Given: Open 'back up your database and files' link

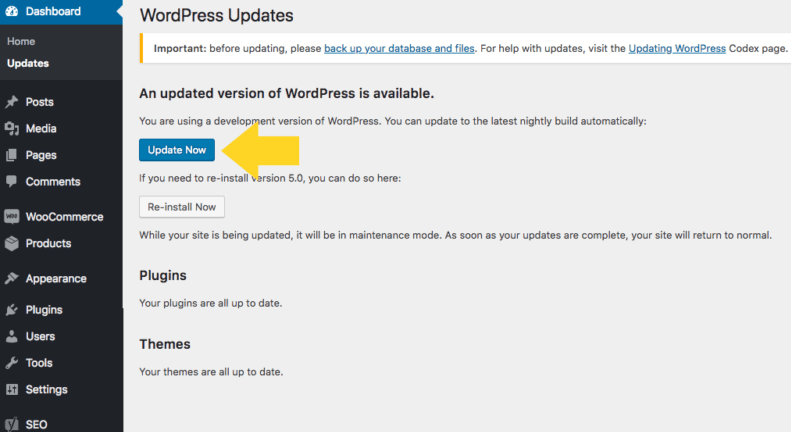Looking at the screenshot, I should (x=399, y=48).
